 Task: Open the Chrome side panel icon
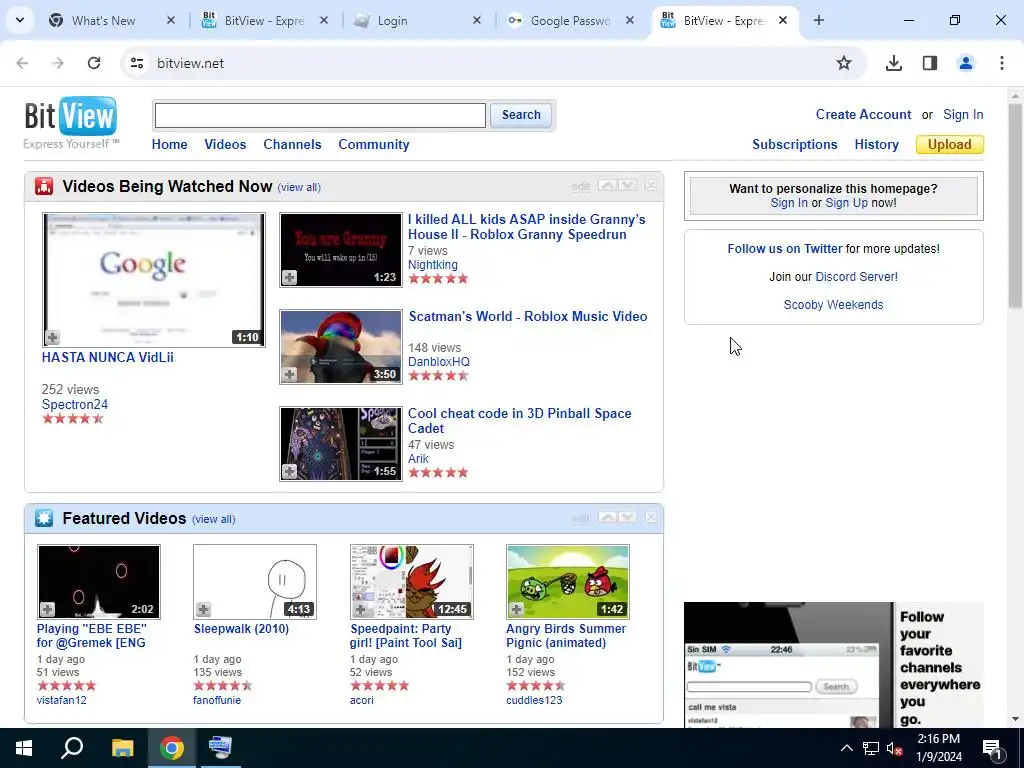[929, 63]
